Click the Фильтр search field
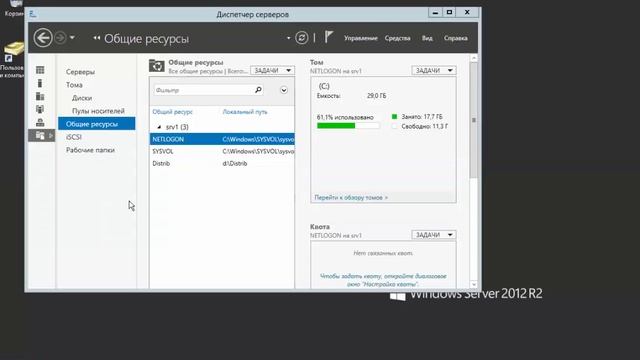Viewport: 640px width, 360px height. tap(203, 90)
